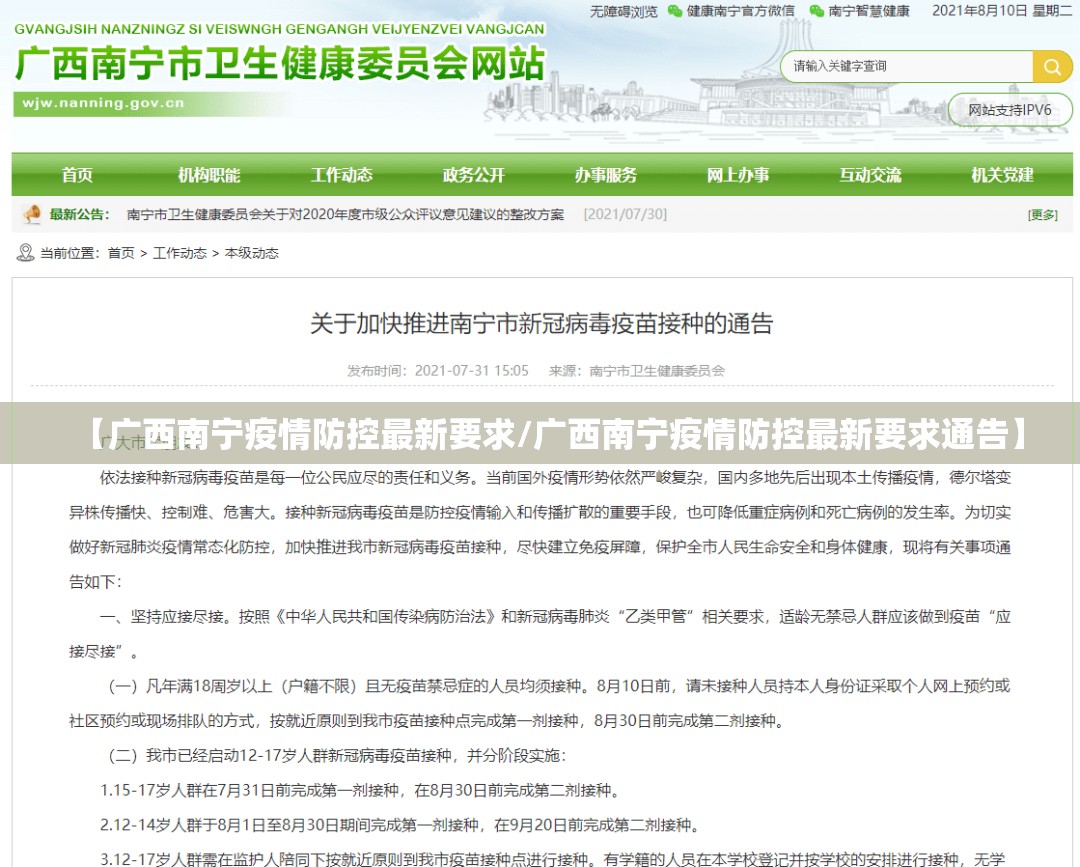The image size is (1080, 867).
Task: Click 本级动态 in the breadcrumb trail
Action: [251, 253]
